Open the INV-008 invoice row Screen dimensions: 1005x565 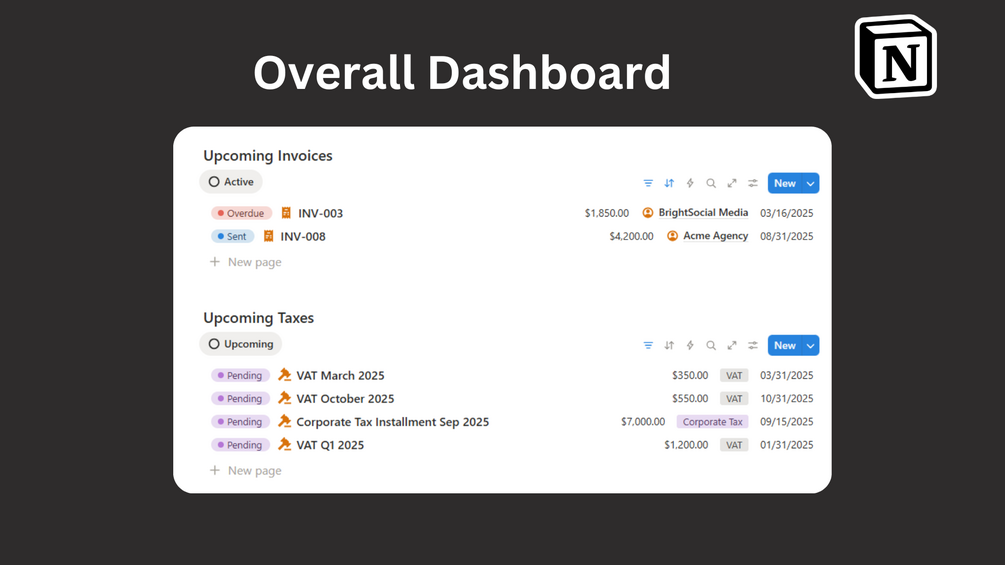302,237
